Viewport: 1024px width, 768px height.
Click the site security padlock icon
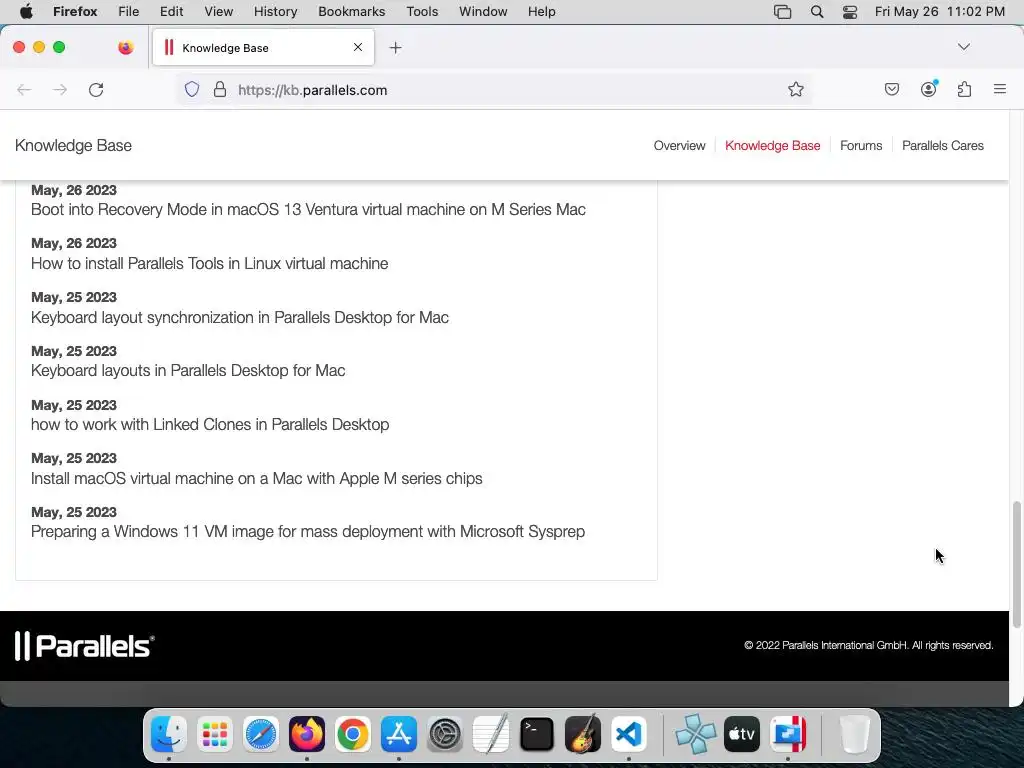(x=220, y=89)
